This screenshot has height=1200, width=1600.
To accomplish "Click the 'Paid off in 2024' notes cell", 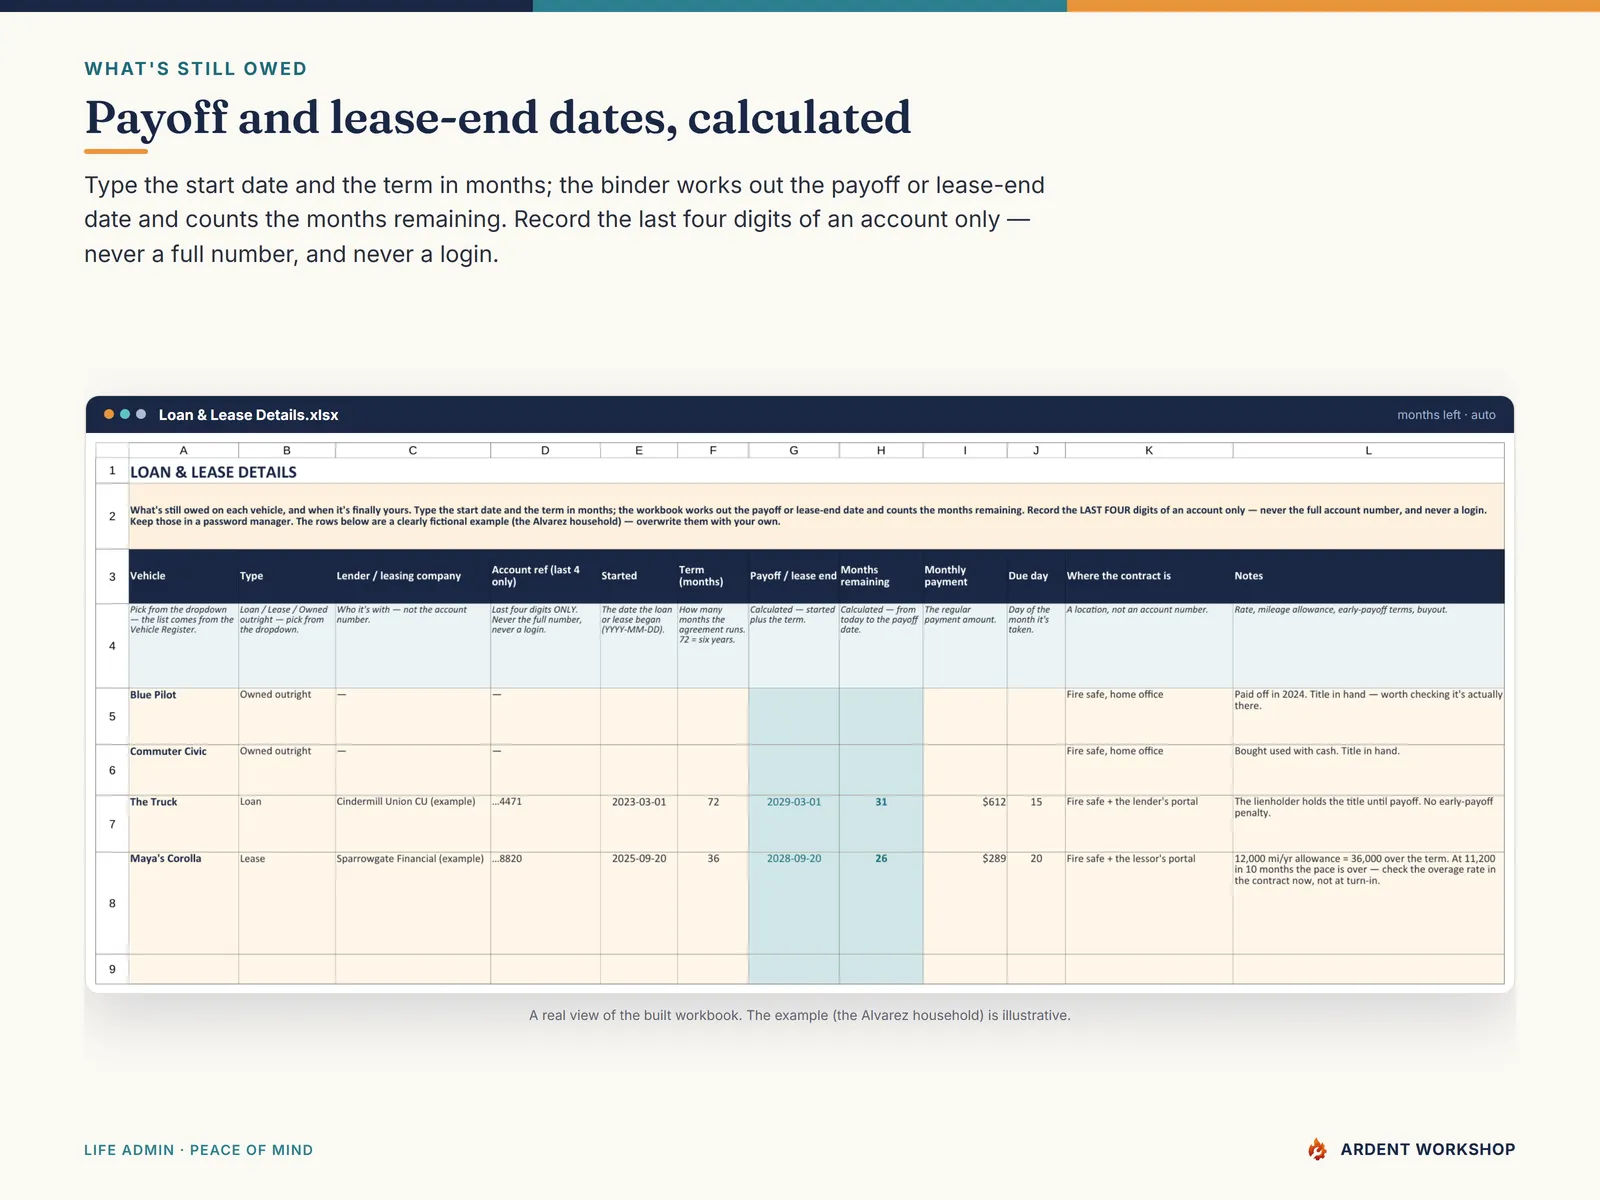I will pyautogui.click(x=1368, y=716).
